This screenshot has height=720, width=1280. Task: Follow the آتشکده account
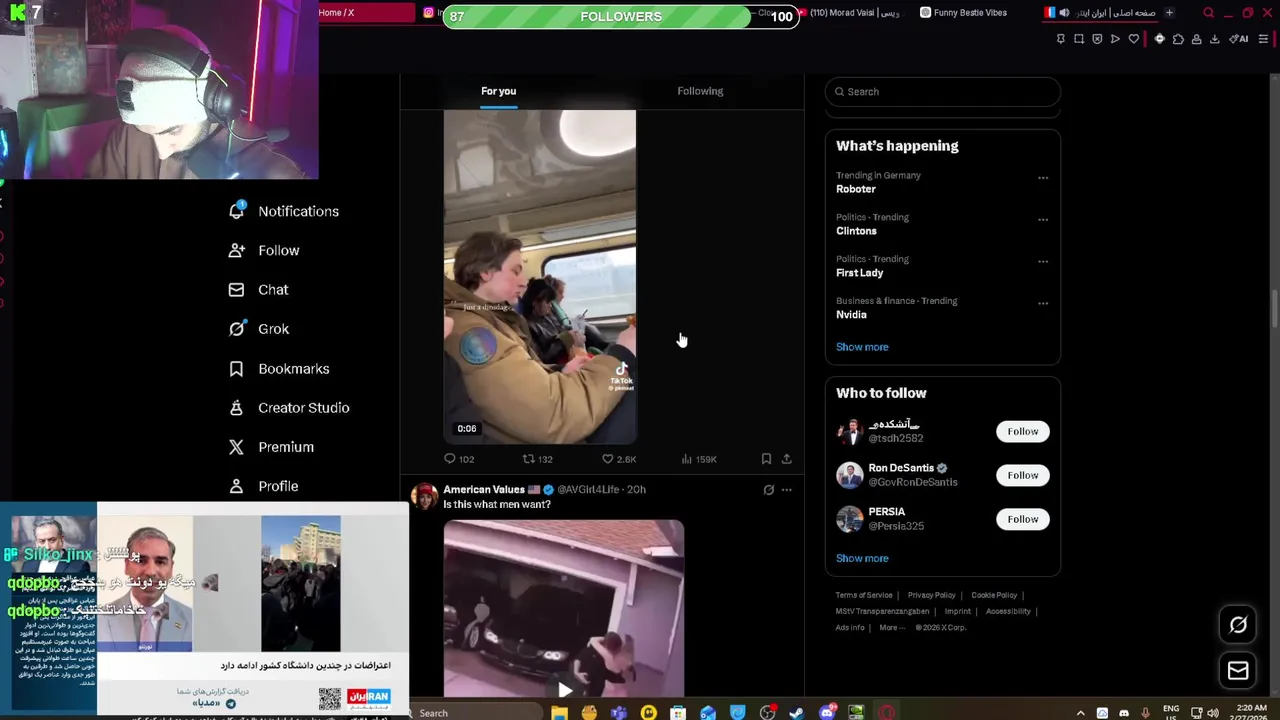tap(1022, 431)
